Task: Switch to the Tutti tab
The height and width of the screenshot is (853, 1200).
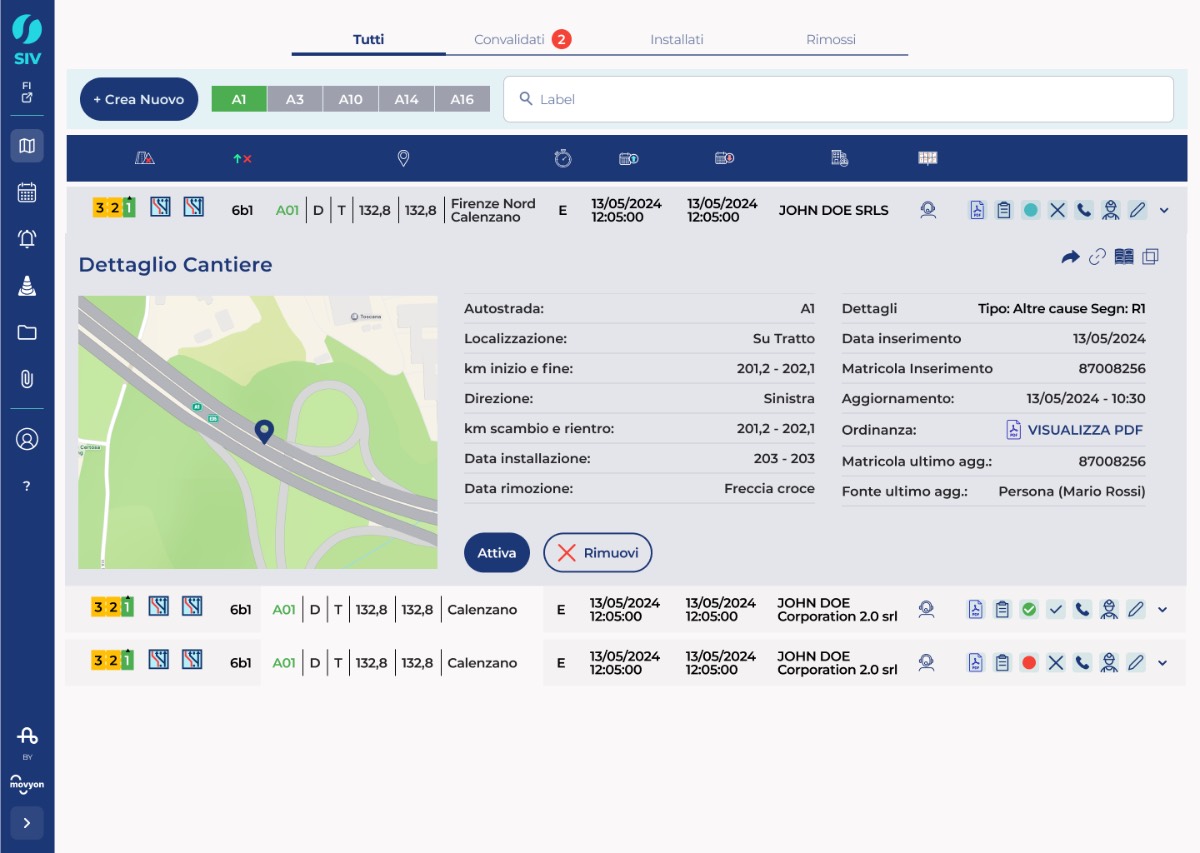Action: (368, 40)
